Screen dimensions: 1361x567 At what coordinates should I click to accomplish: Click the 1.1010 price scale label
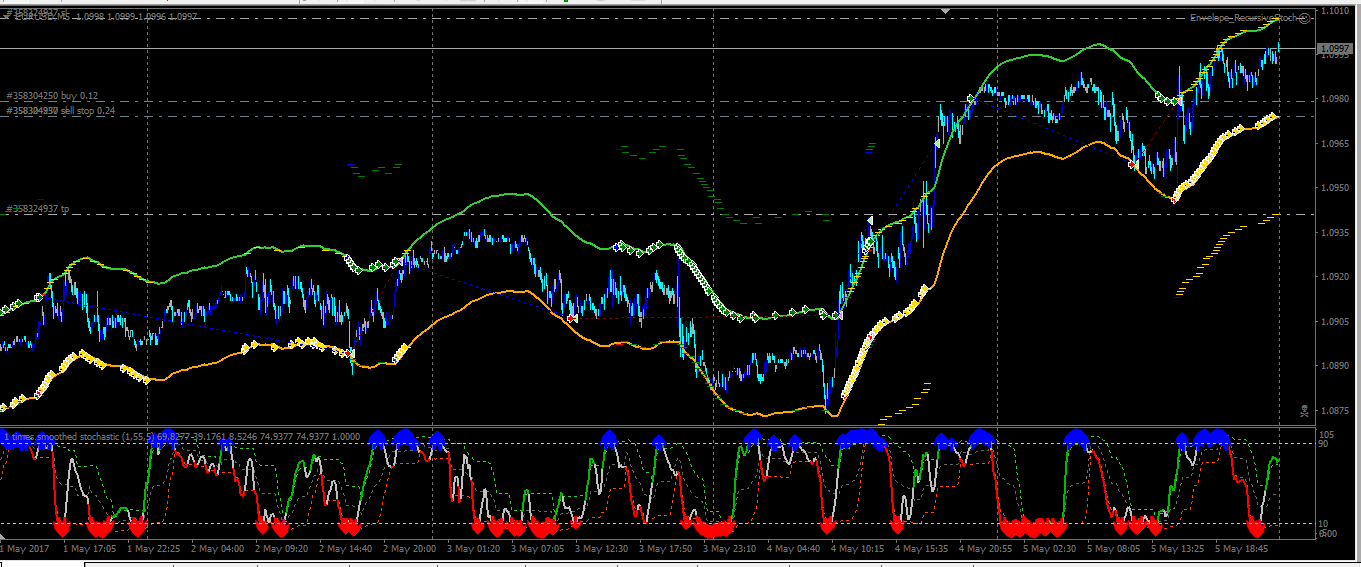1333,11
